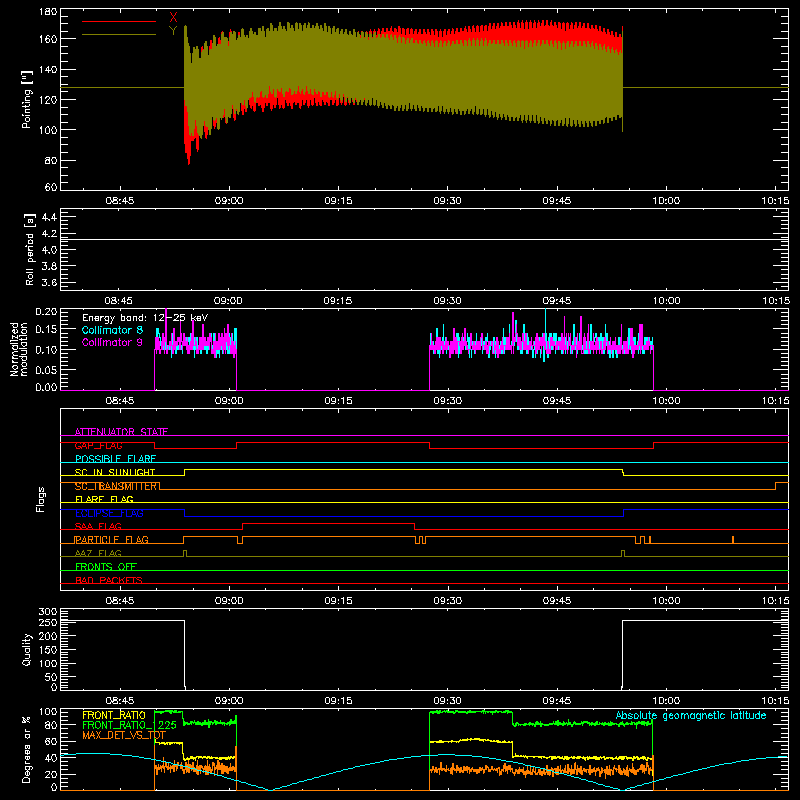Select the Pointing axis title

point(27,99)
